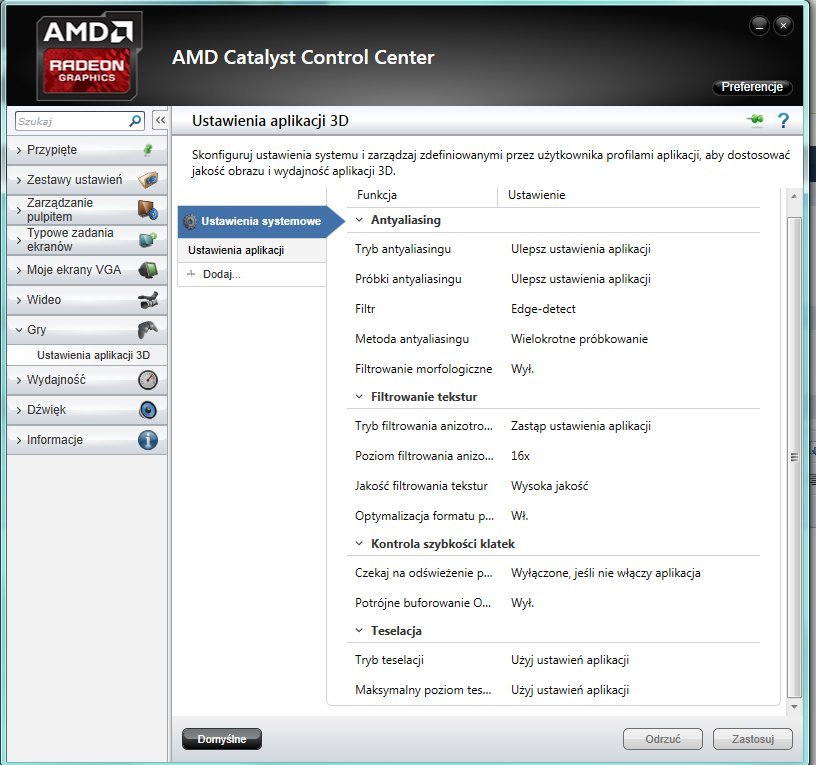This screenshot has height=765, width=816.
Task: Change Metoda antyaliasingu Wielokrotne próbkowanie value
Action: [x=579, y=339]
